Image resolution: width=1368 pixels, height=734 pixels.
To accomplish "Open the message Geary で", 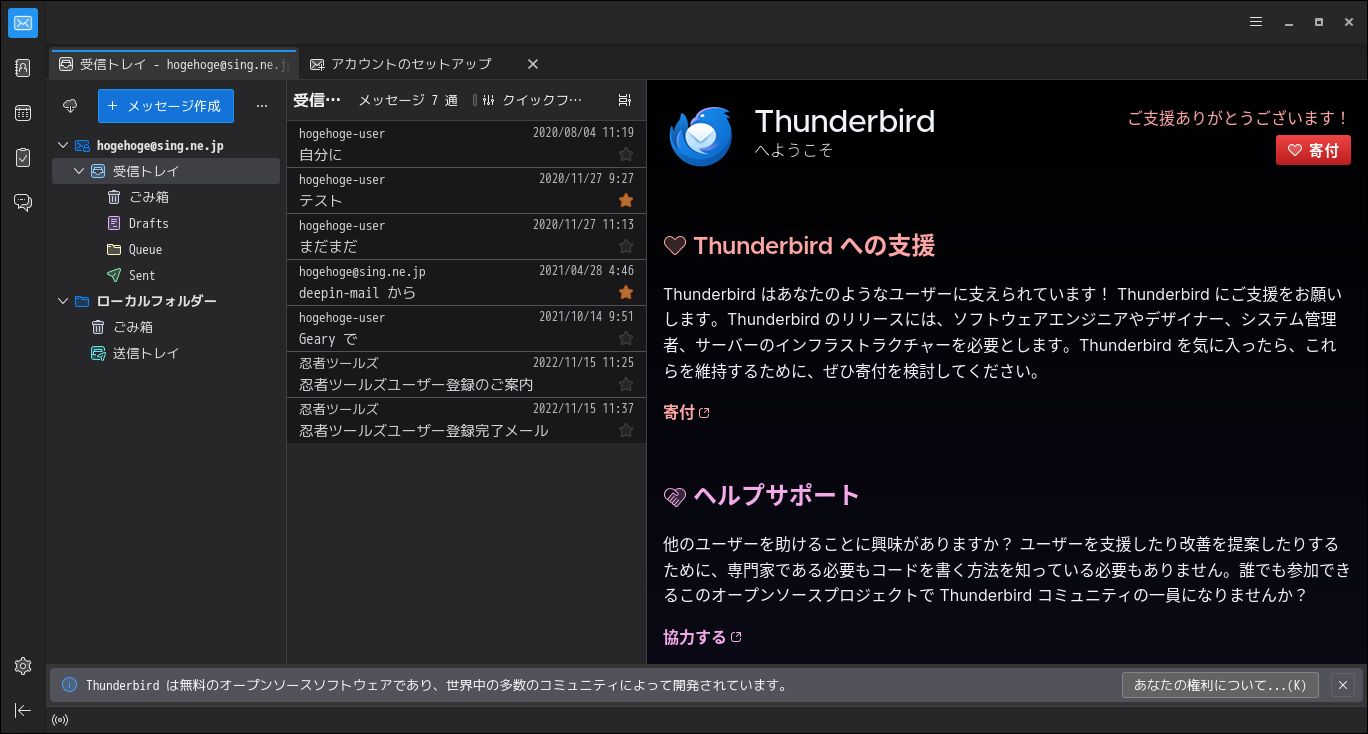I will tap(466, 328).
